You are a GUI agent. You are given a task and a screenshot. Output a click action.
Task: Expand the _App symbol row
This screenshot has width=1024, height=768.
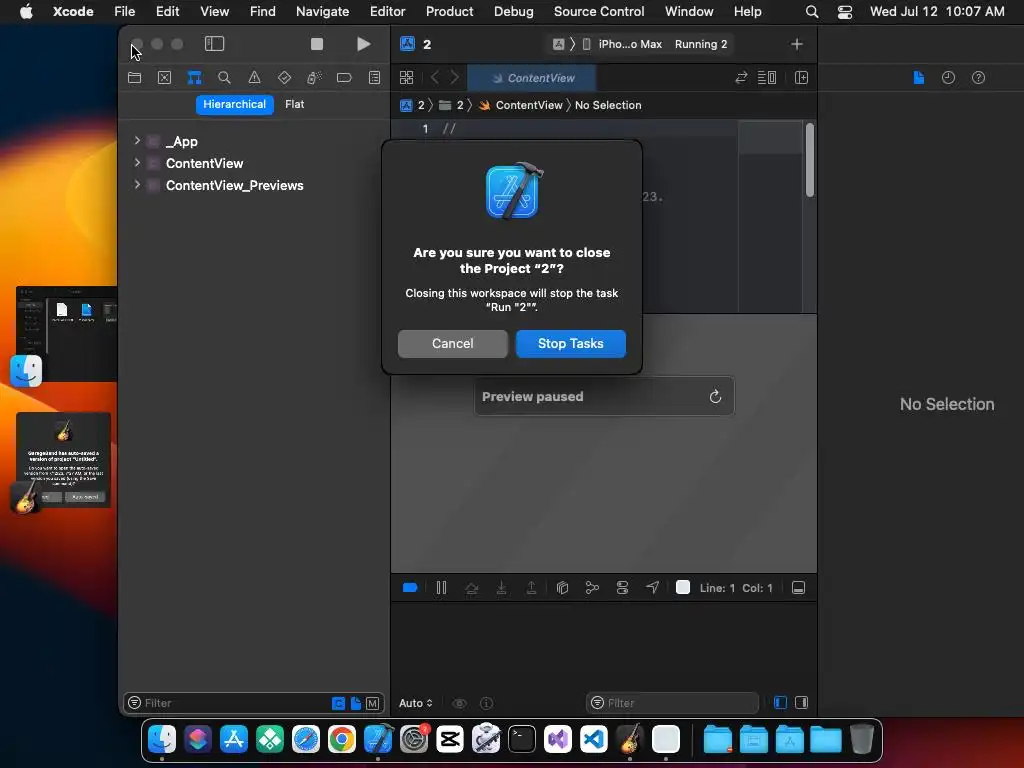137,140
